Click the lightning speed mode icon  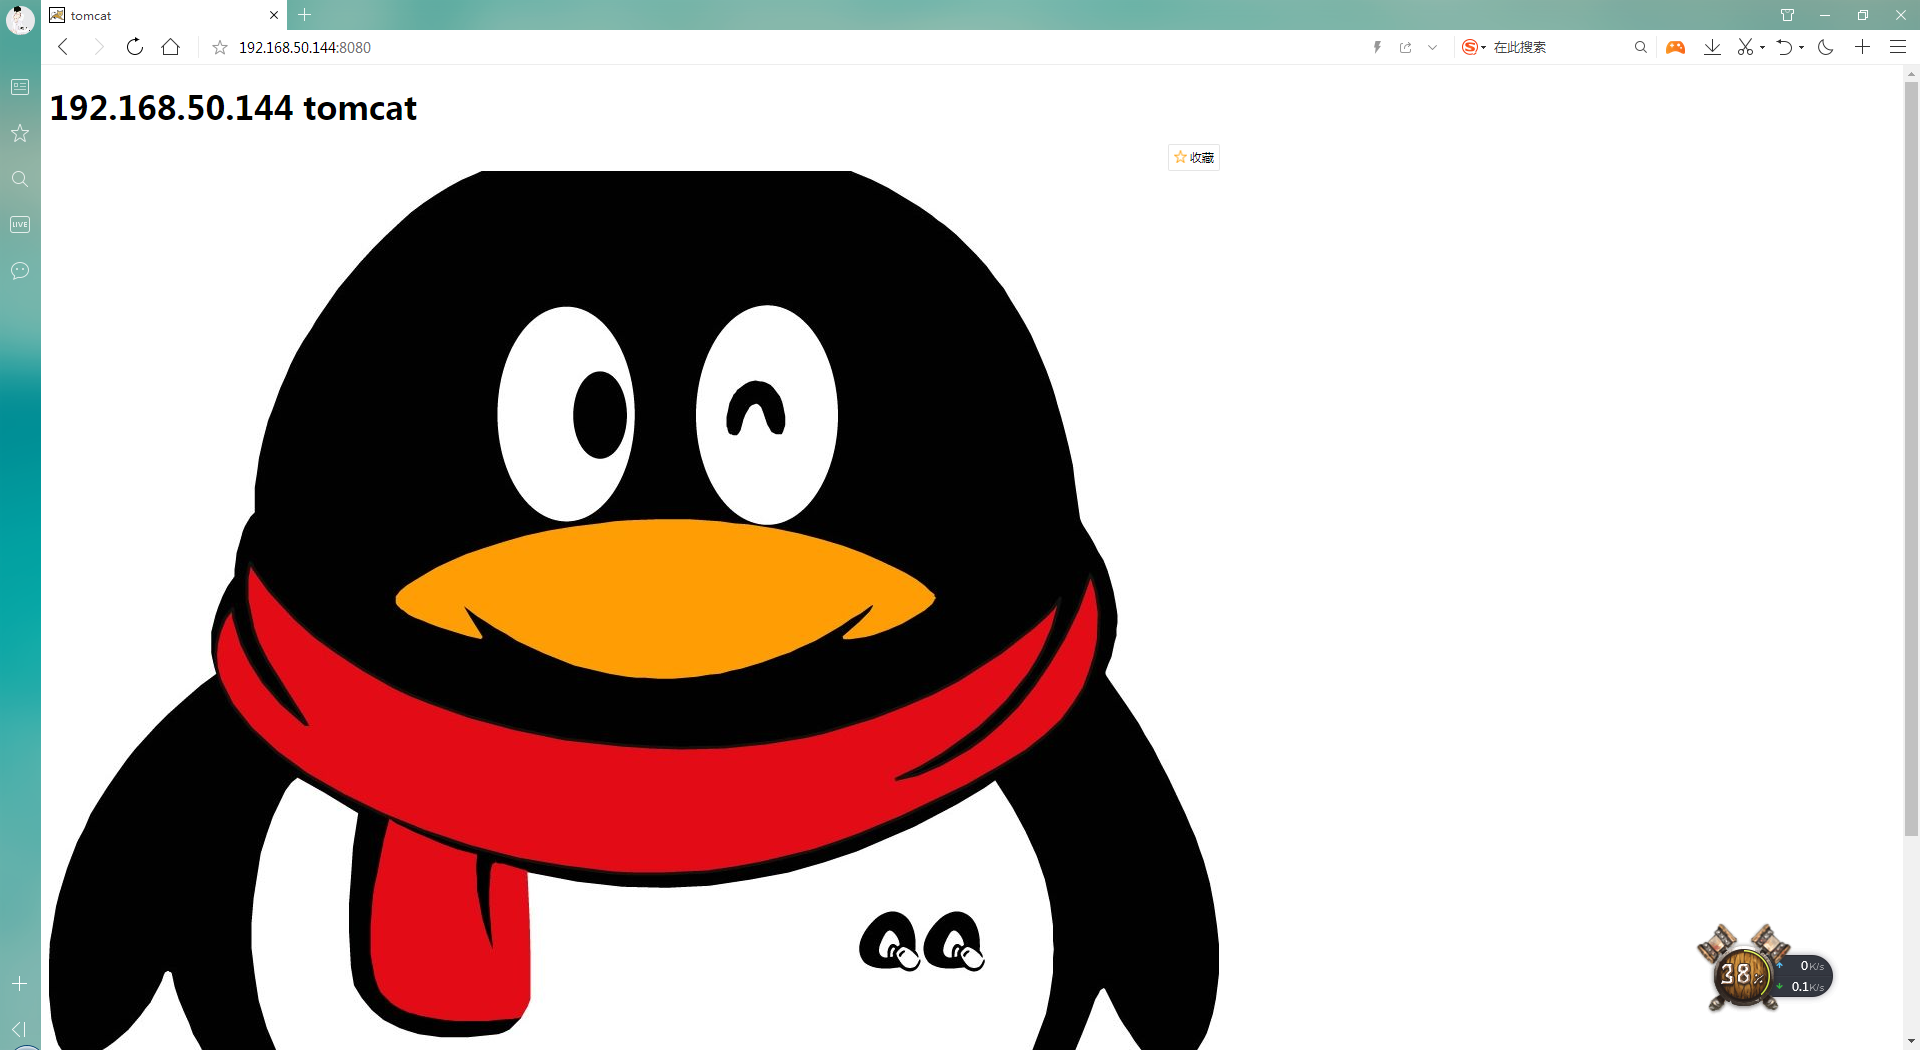tap(1377, 47)
